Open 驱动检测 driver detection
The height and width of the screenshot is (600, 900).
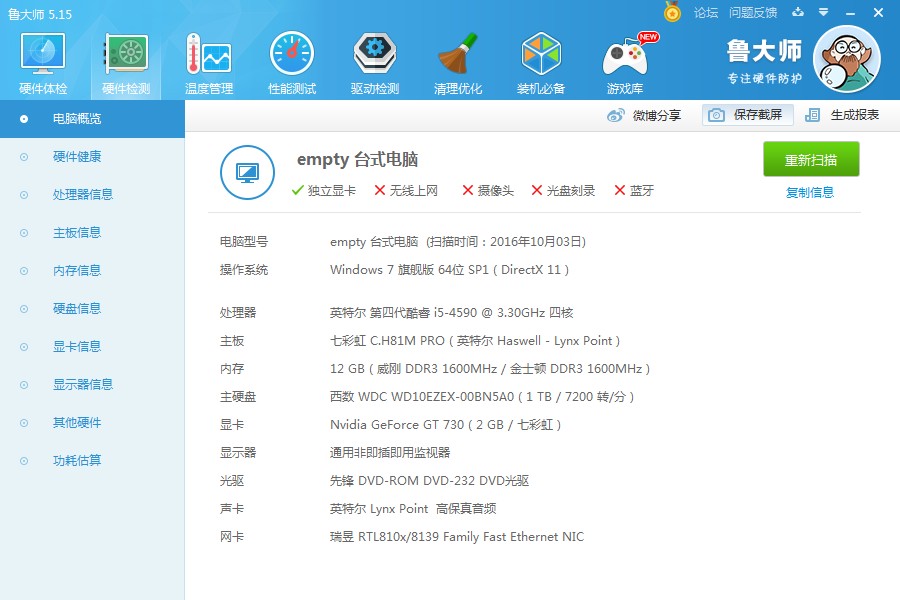click(375, 63)
